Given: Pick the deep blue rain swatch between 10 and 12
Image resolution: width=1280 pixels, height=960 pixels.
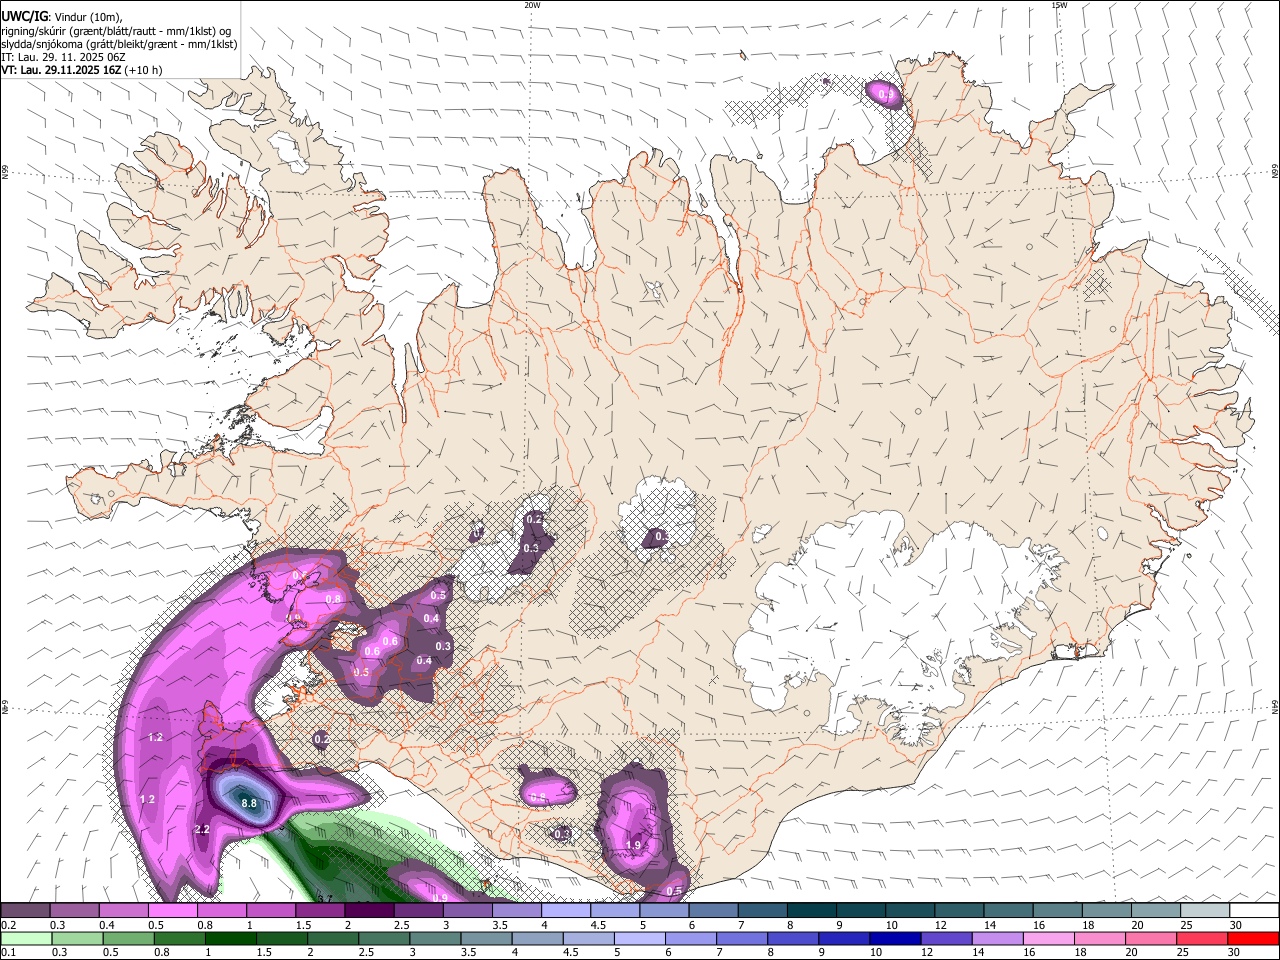Looking at the screenshot, I should (x=895, y=939).
